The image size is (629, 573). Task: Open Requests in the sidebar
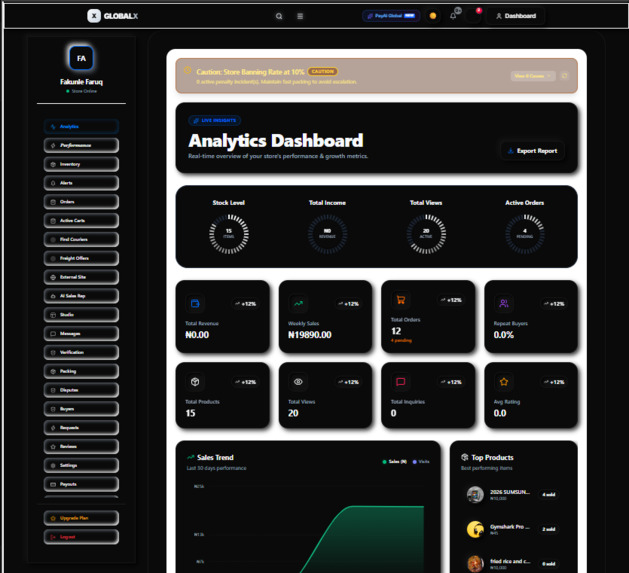coord(81,428)
